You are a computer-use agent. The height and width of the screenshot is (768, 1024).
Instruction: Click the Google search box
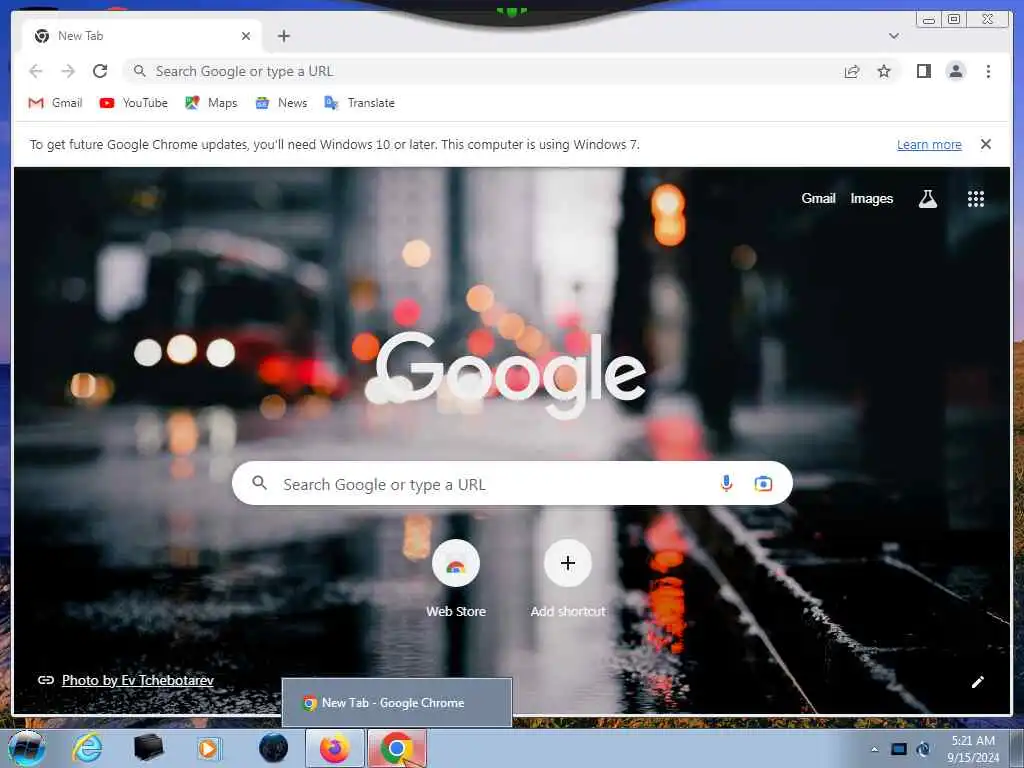click(x=512, y=483)
